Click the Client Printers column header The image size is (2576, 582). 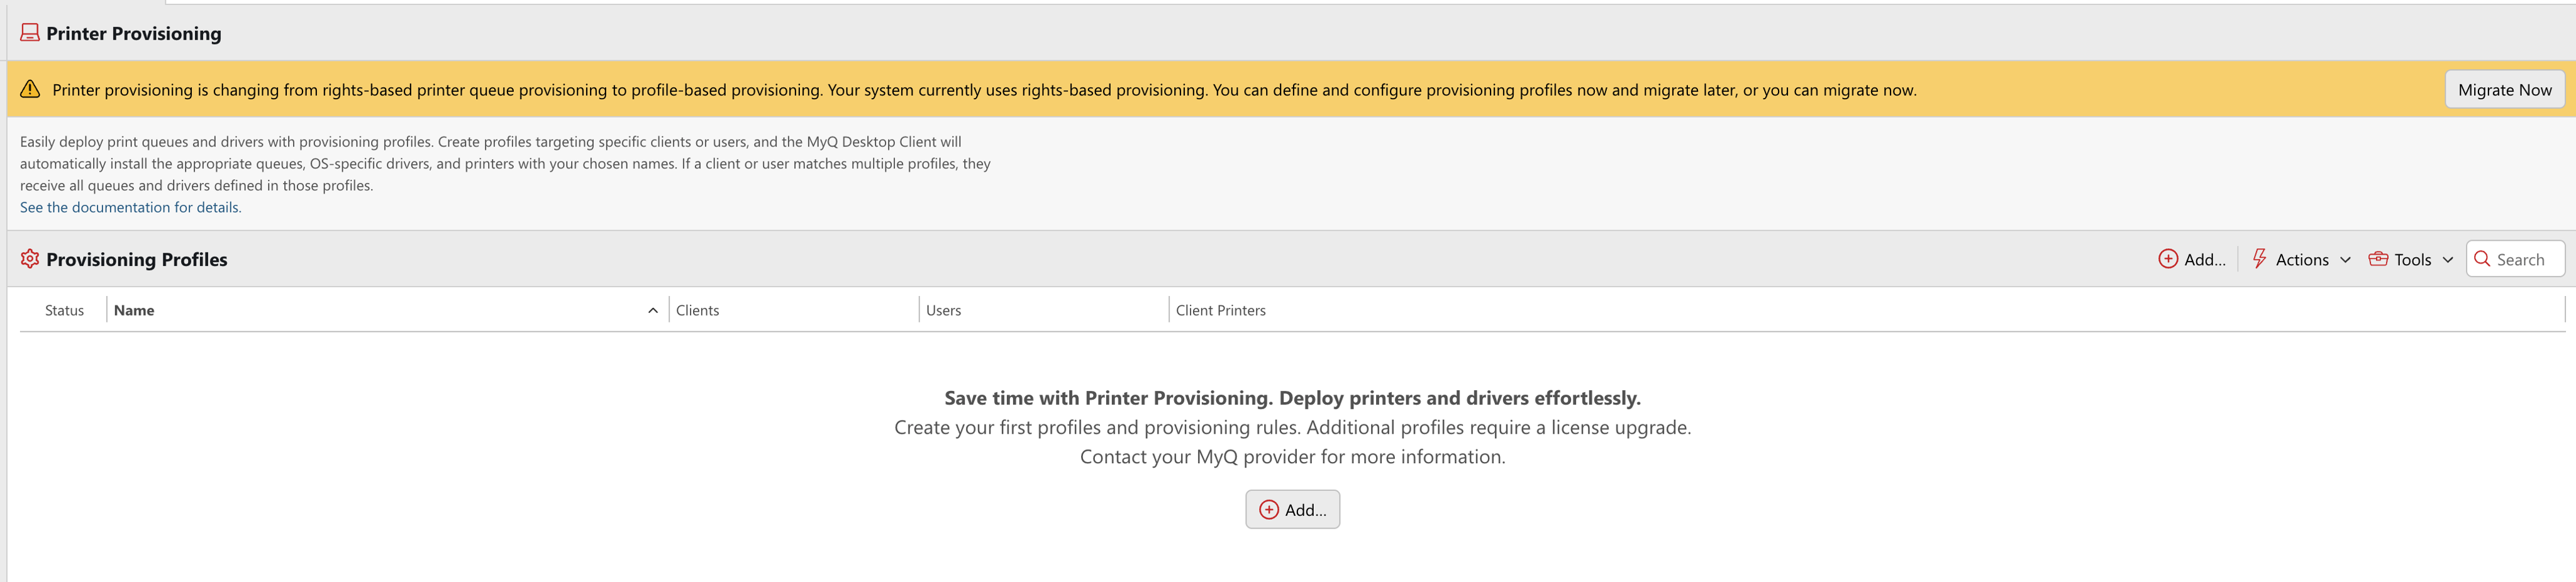click(1220, 311)
